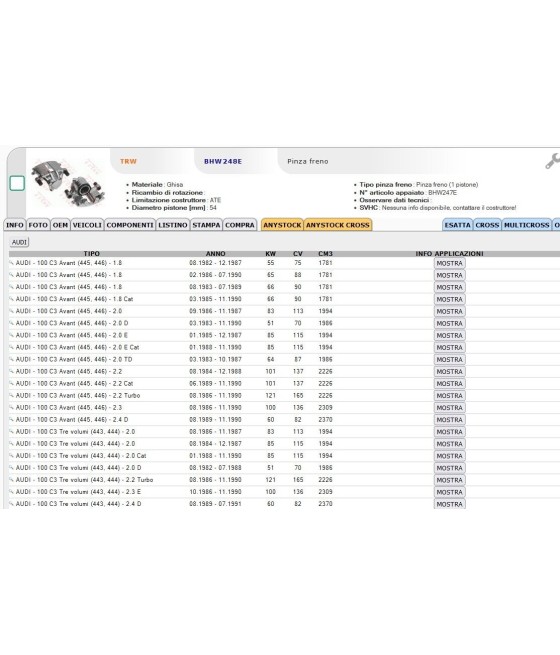Screen dimensions: 560x655
Task: Click the CV column header
Action: click(298, 254)
